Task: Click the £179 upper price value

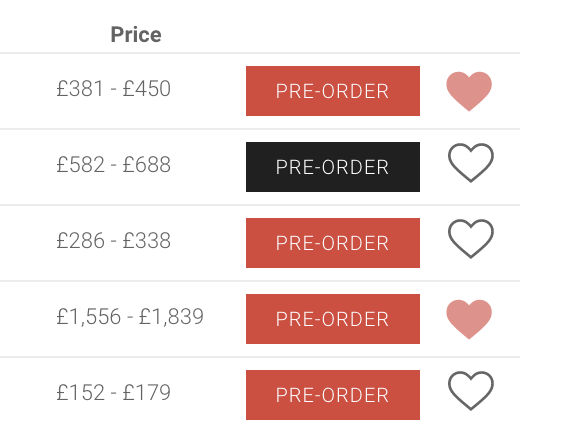Action: pos(147,392)
